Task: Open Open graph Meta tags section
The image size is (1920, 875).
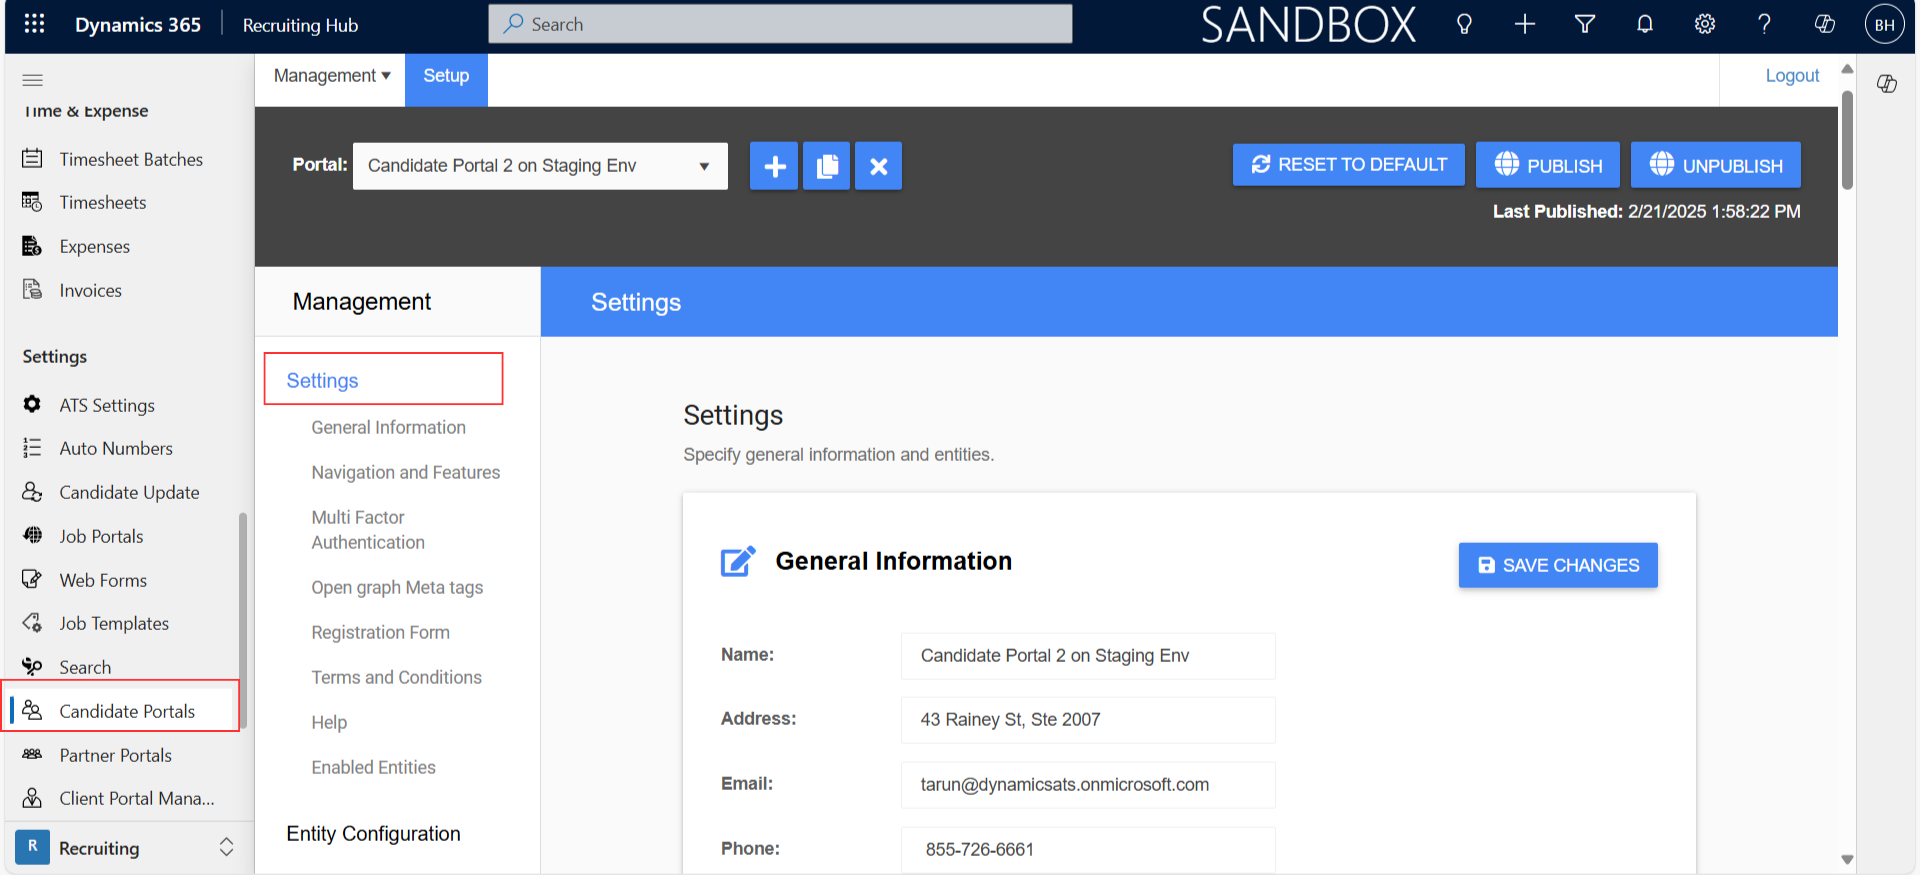Action: point(397,587)
